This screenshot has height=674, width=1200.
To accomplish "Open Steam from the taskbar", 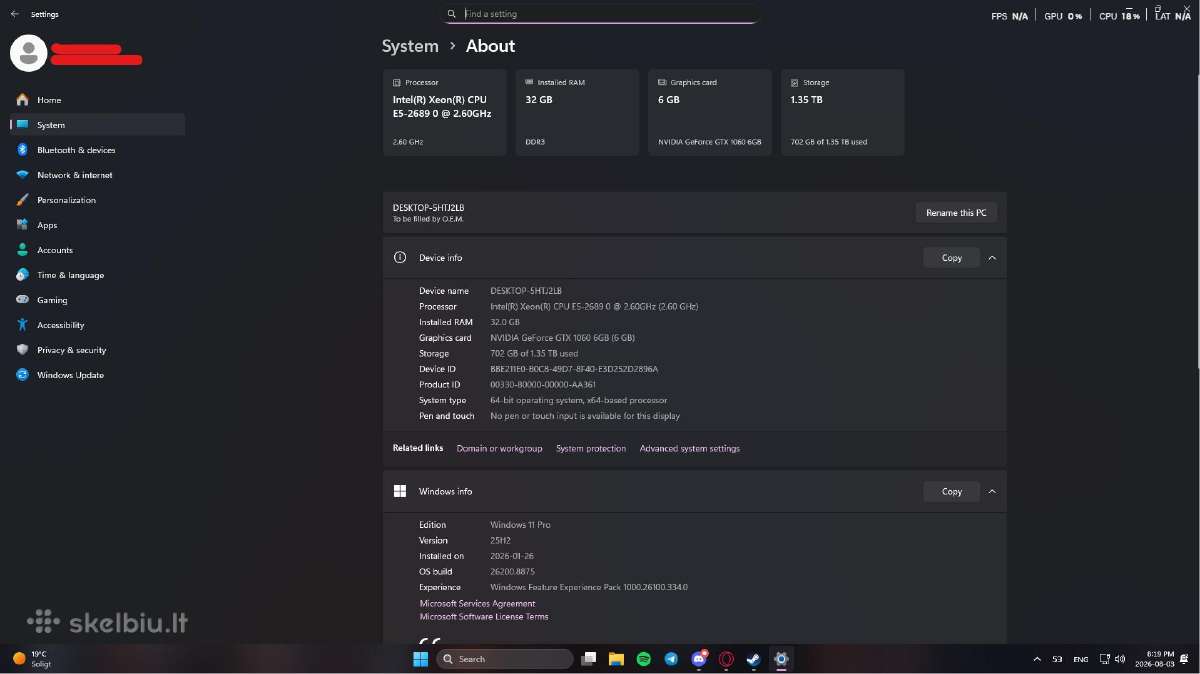I will [754, 659].
